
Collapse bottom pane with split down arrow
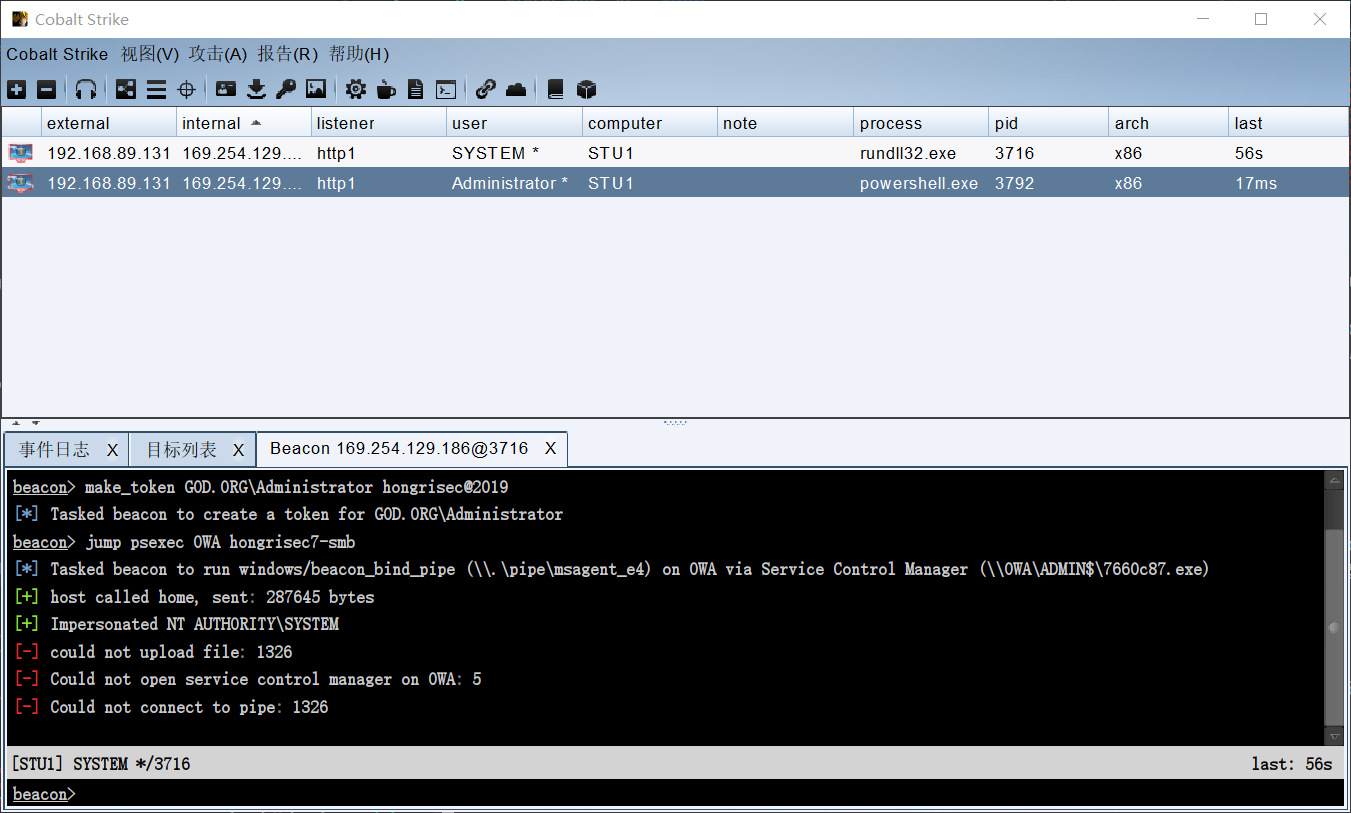(36, 423)
